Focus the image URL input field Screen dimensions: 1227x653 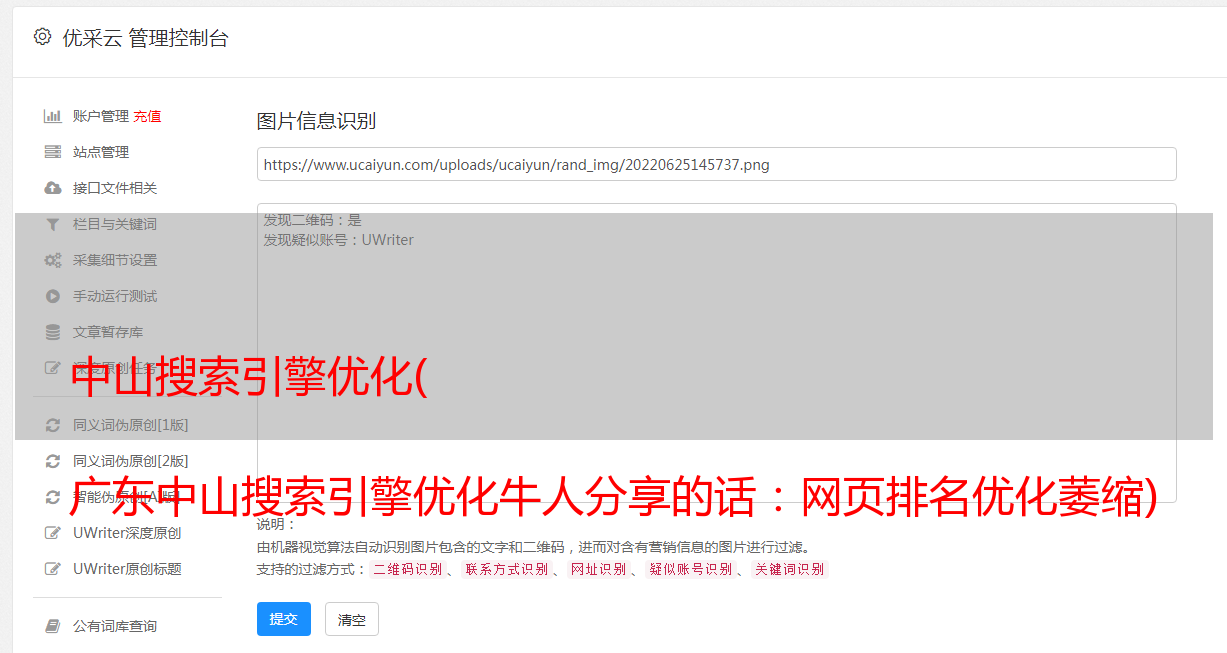pos(716,164)
